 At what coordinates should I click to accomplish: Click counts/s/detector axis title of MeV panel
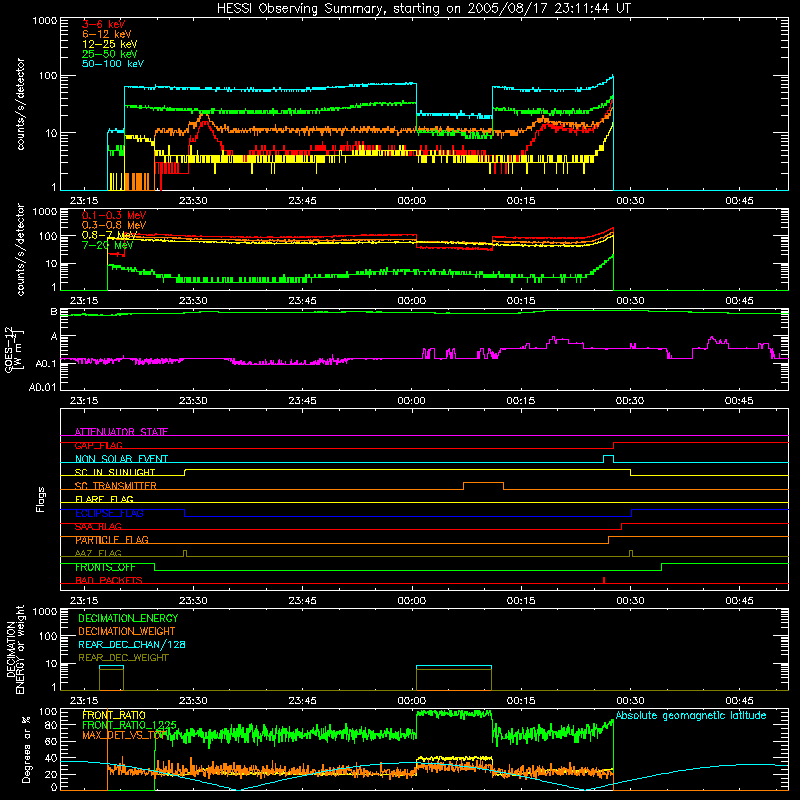(20, 249)
